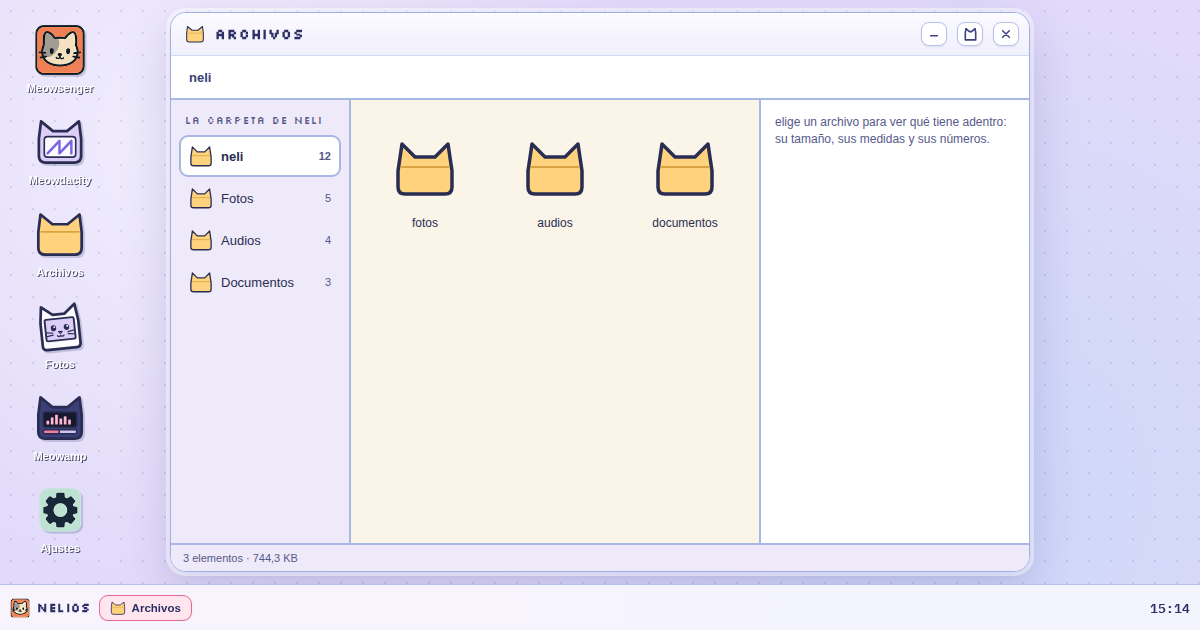The image size is (1200, 630).
Task: Open the Fotos app desktop icon
Action: (x=60, y=335)
